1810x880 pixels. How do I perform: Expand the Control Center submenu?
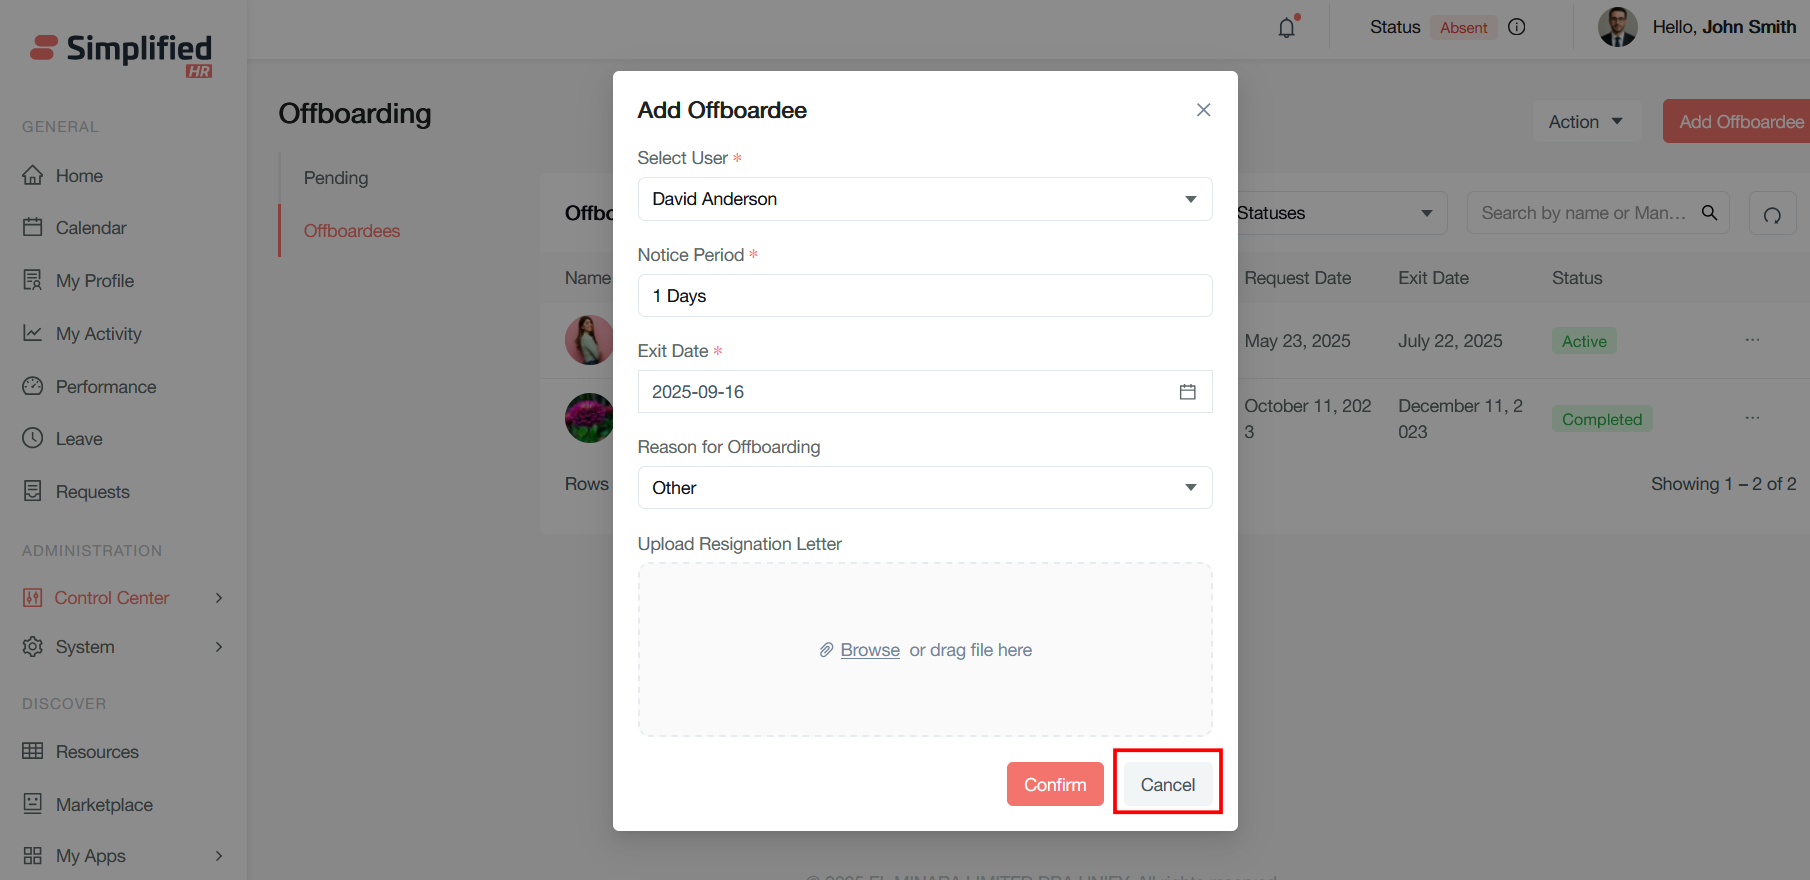[x=219, y=598]
